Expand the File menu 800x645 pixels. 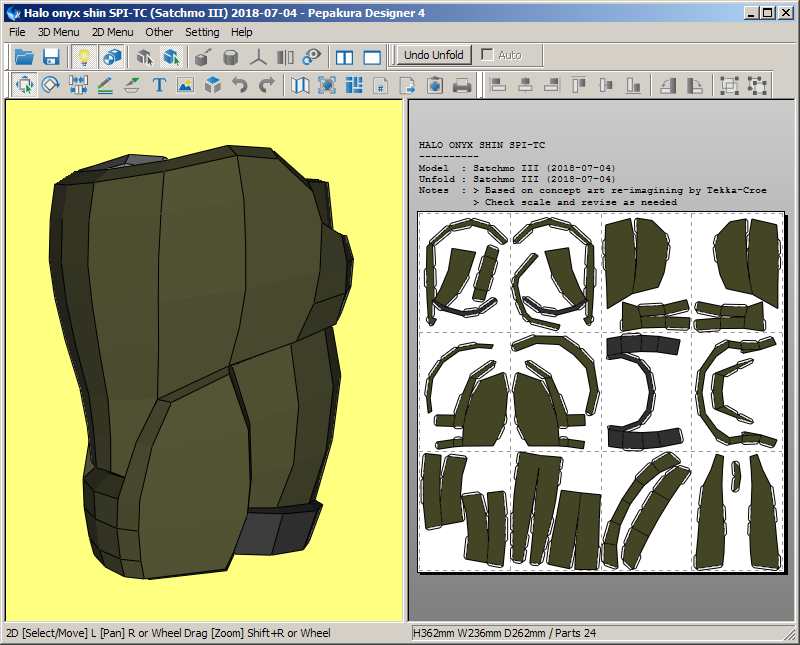17,32
